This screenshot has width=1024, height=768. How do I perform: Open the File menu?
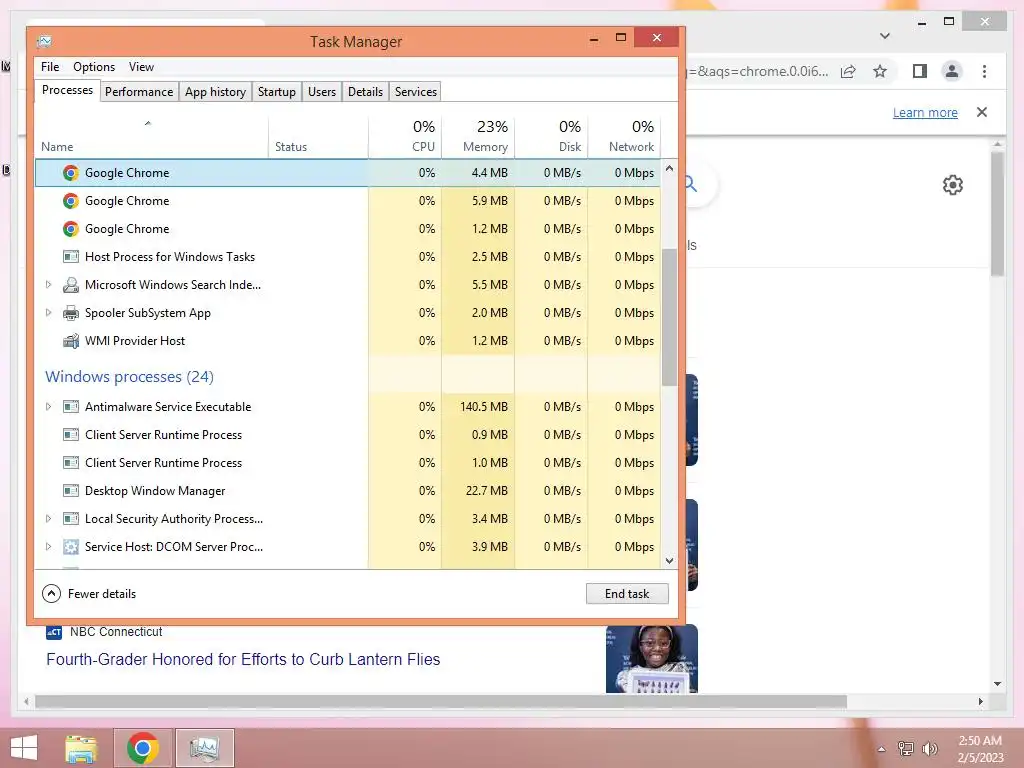[50, 67]
